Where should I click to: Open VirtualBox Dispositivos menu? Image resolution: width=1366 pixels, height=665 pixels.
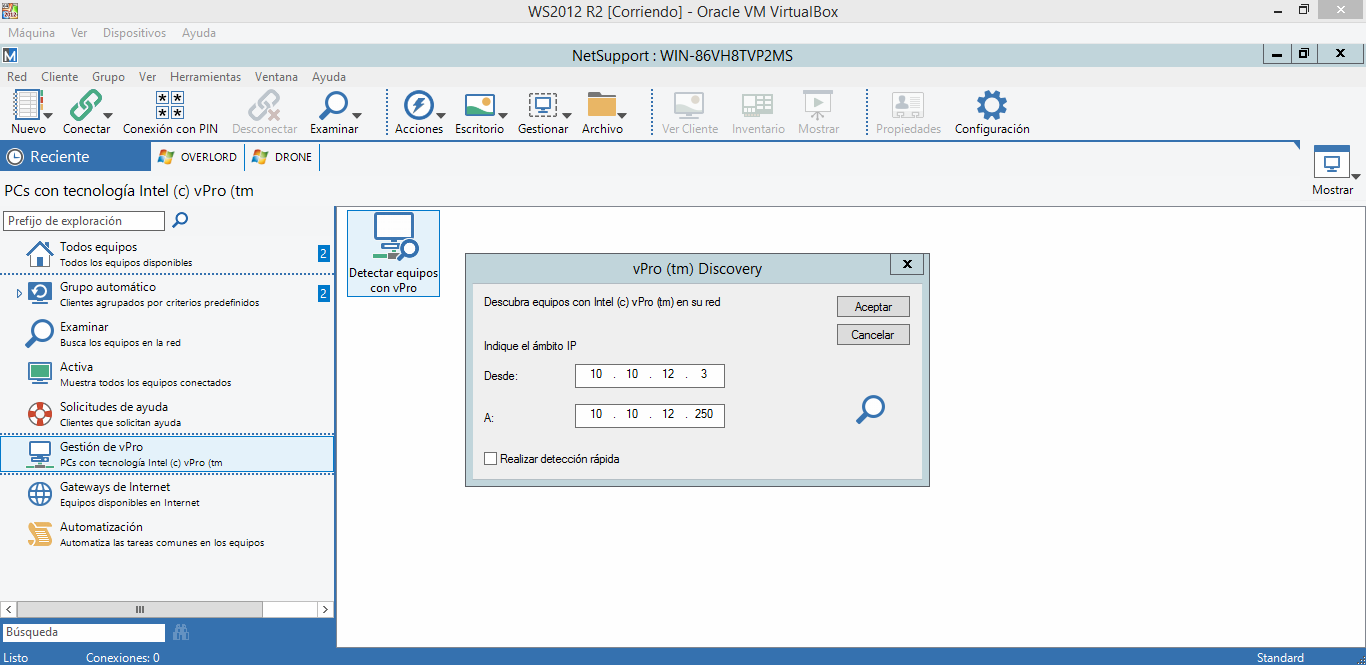click(134, 33)
